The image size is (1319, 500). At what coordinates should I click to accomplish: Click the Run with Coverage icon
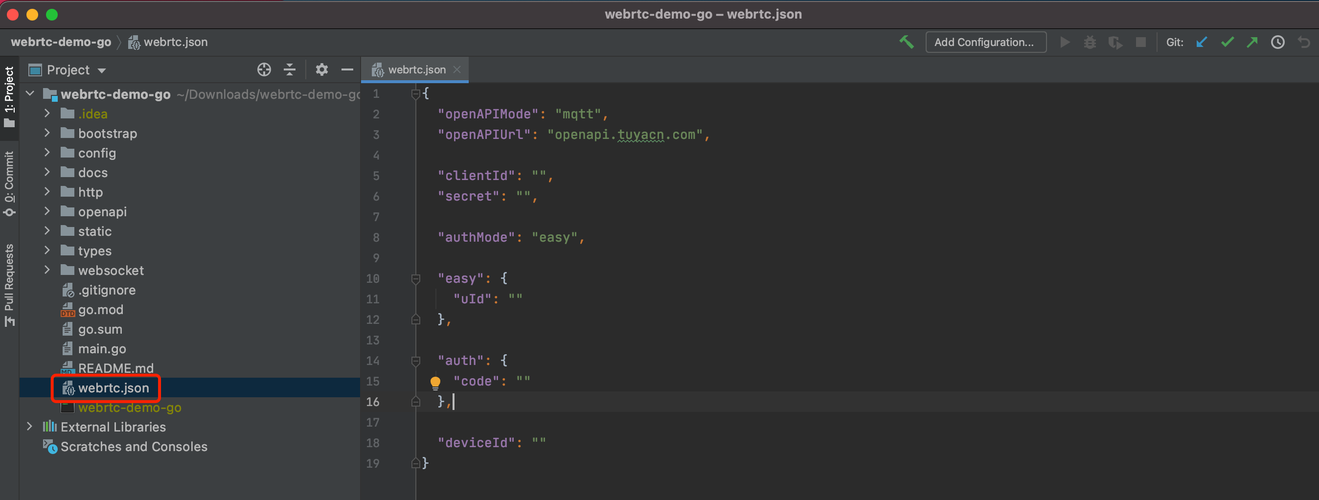pos(1115,42)
